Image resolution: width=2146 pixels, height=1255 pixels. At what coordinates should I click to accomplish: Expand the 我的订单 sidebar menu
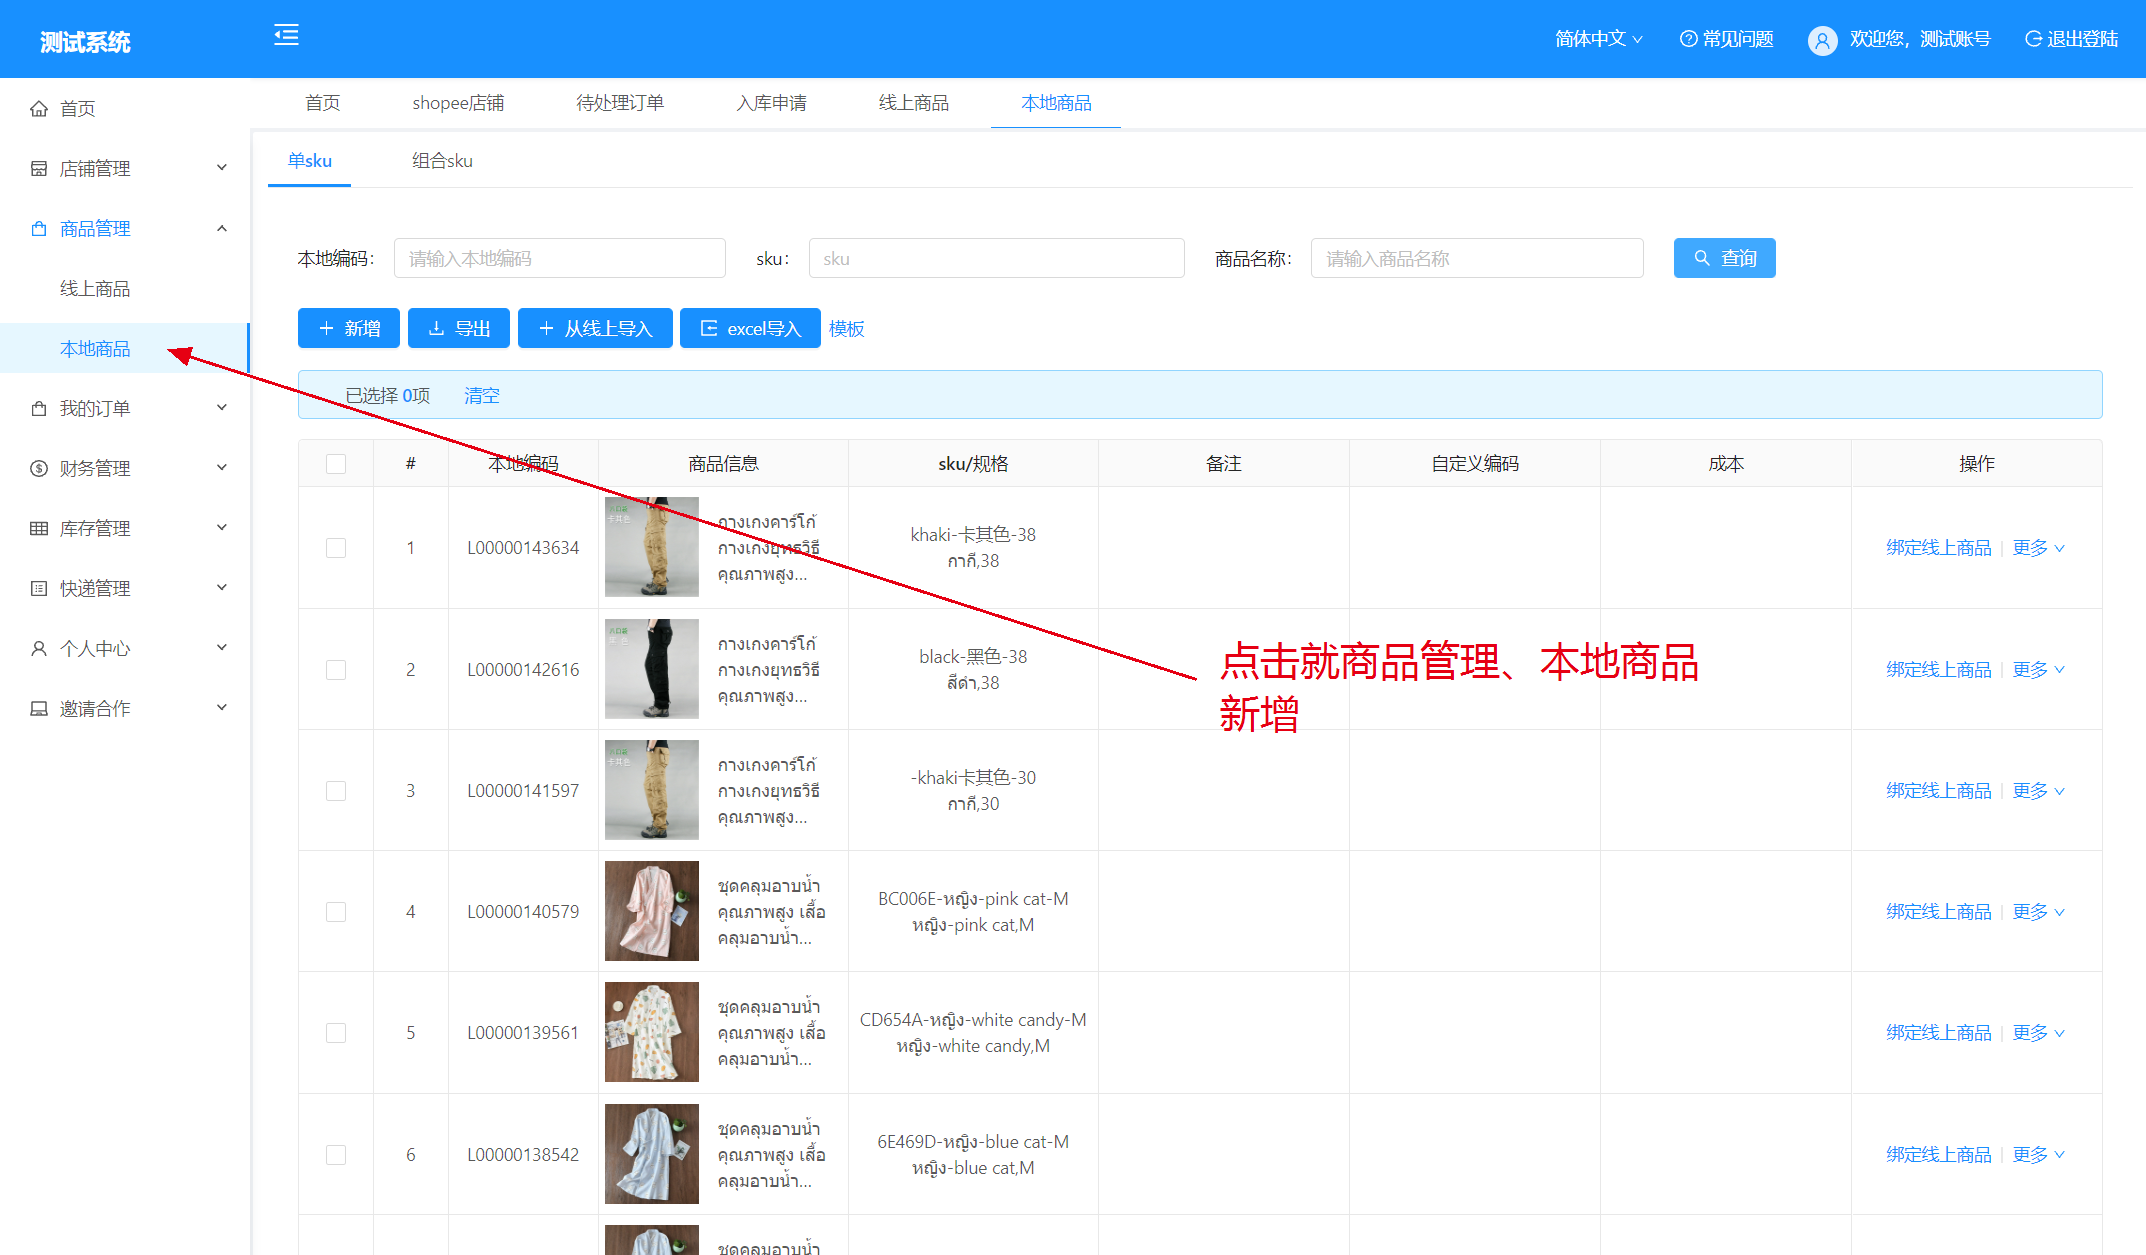click(222, 408)
